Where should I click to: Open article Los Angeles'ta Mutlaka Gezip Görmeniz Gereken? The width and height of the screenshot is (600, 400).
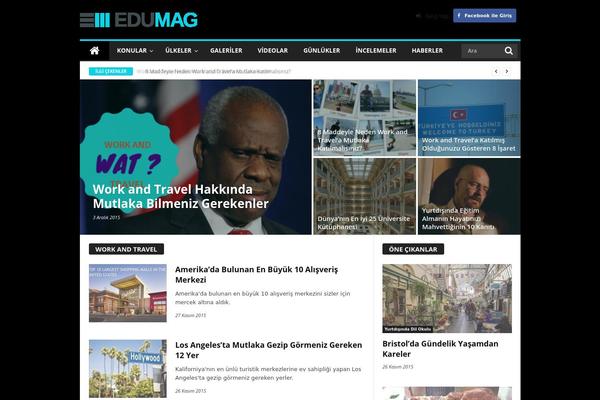(x=268, y=350)
